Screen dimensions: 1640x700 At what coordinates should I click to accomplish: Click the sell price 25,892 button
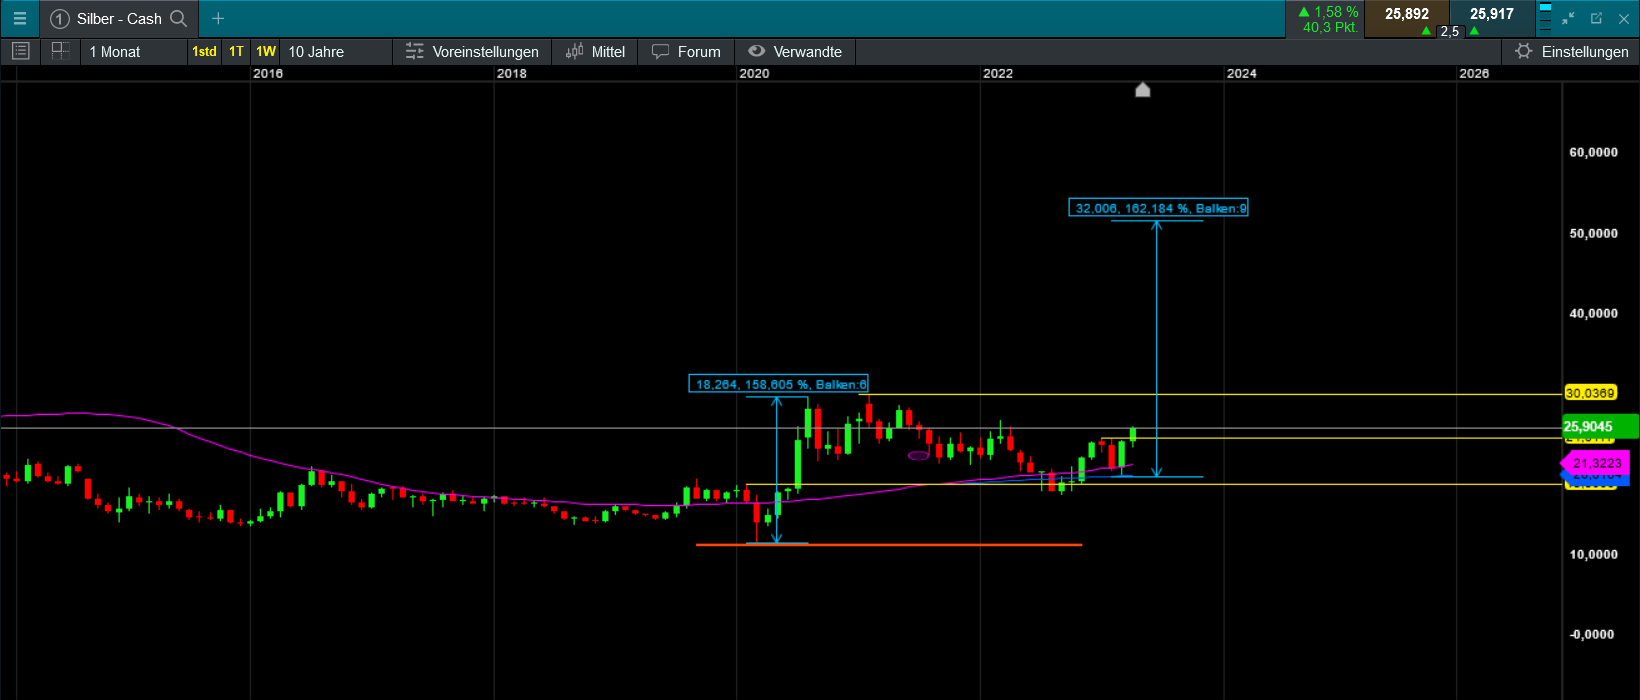pos(1406,19)
